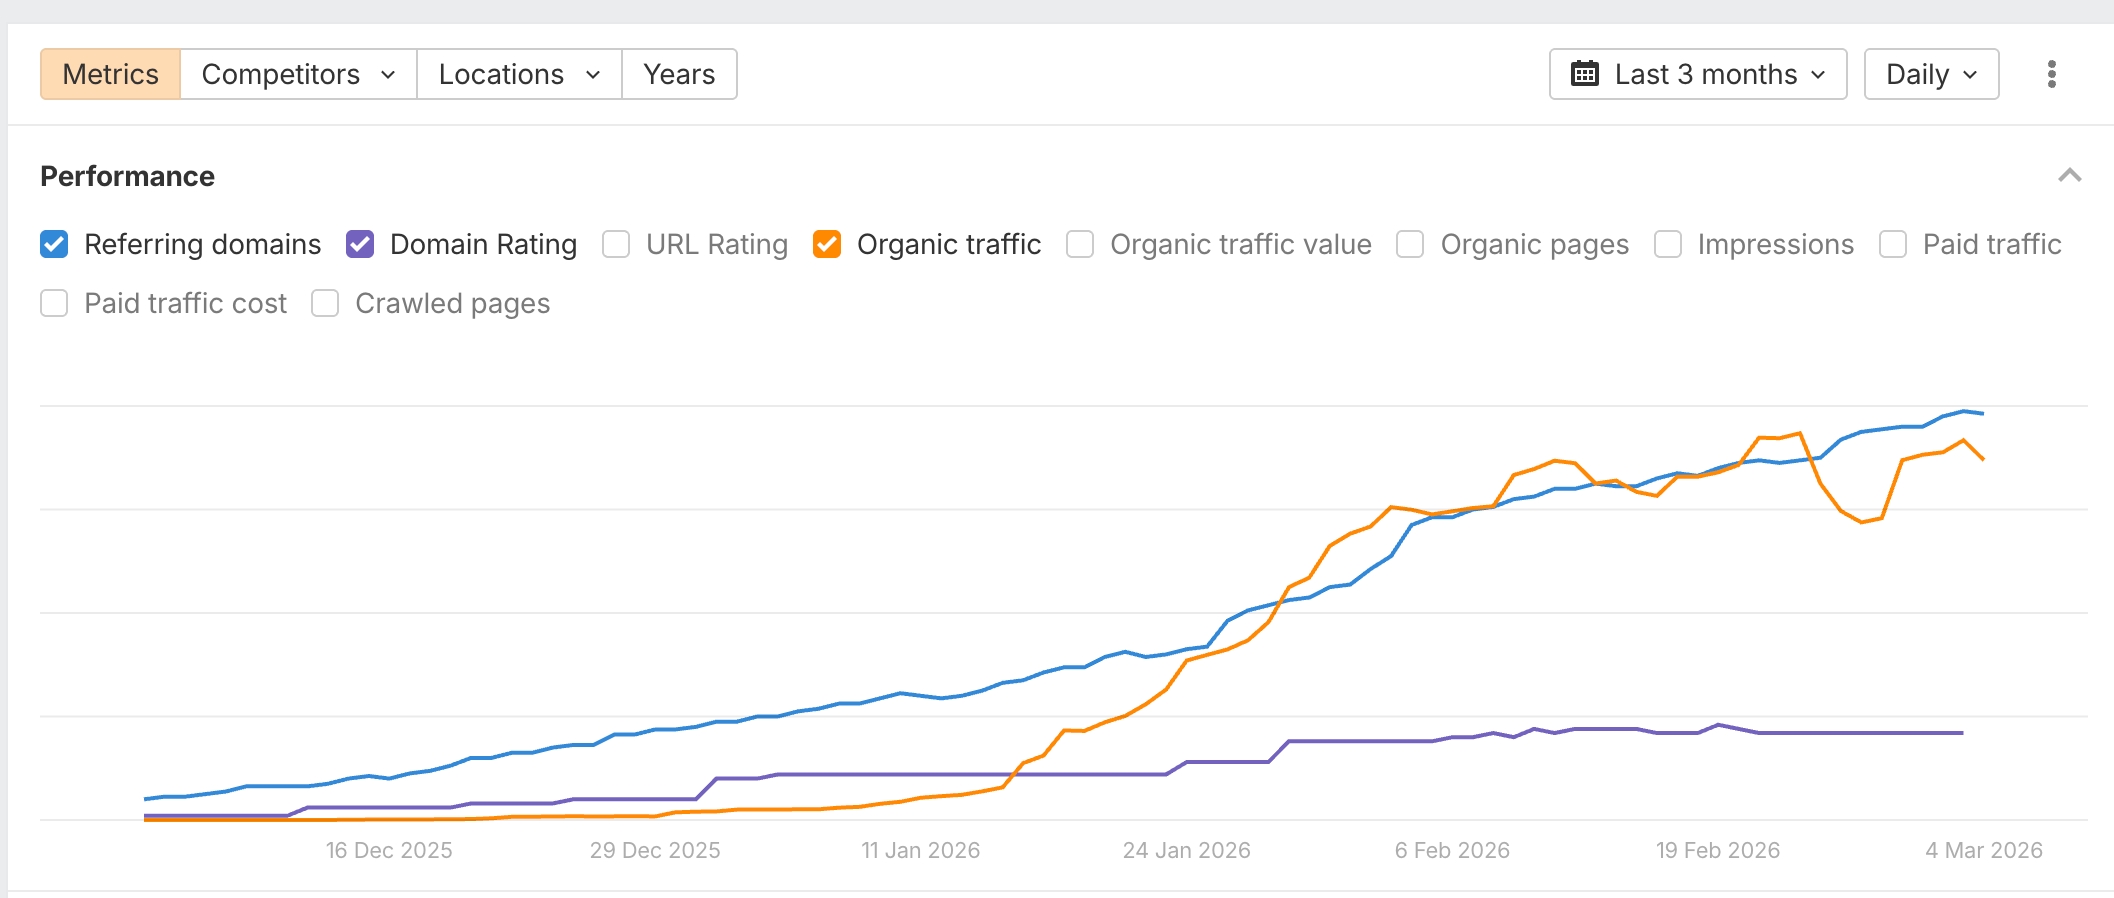Uncheck the Referring domains checkbox
The image size is (2114, 898).
point(54,244)
